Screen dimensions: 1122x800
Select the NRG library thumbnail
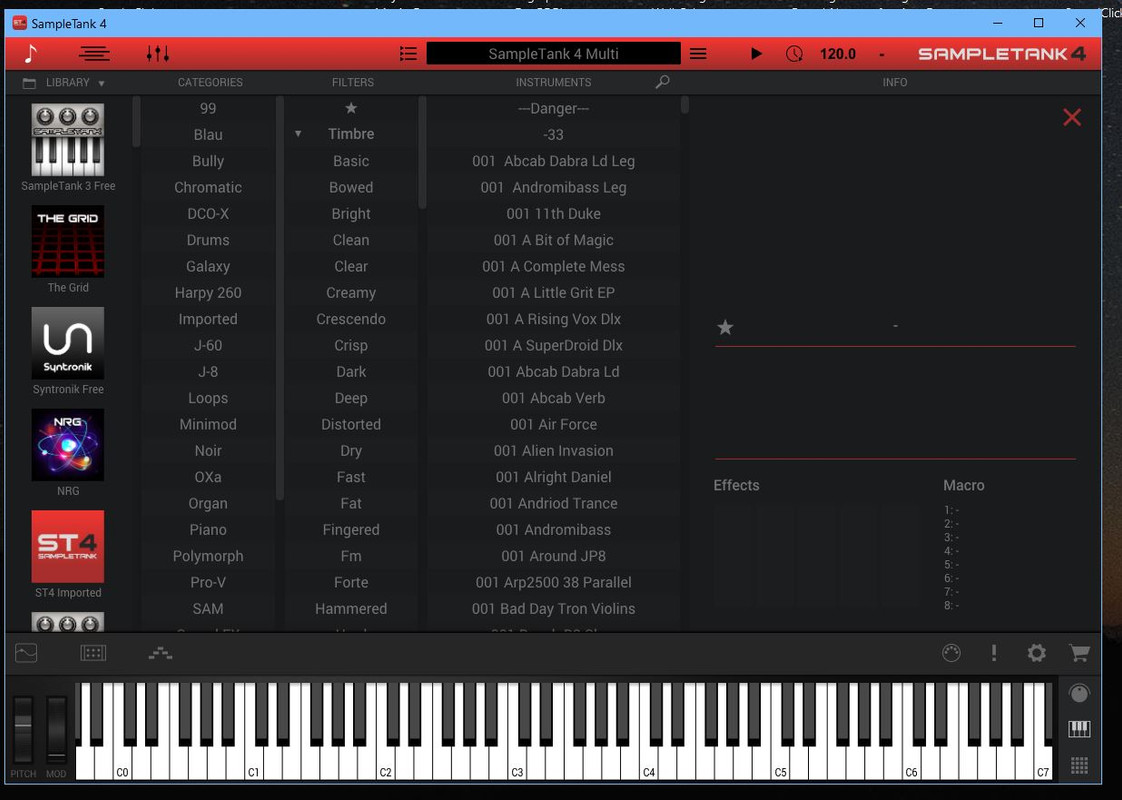(x=68, y=444)
